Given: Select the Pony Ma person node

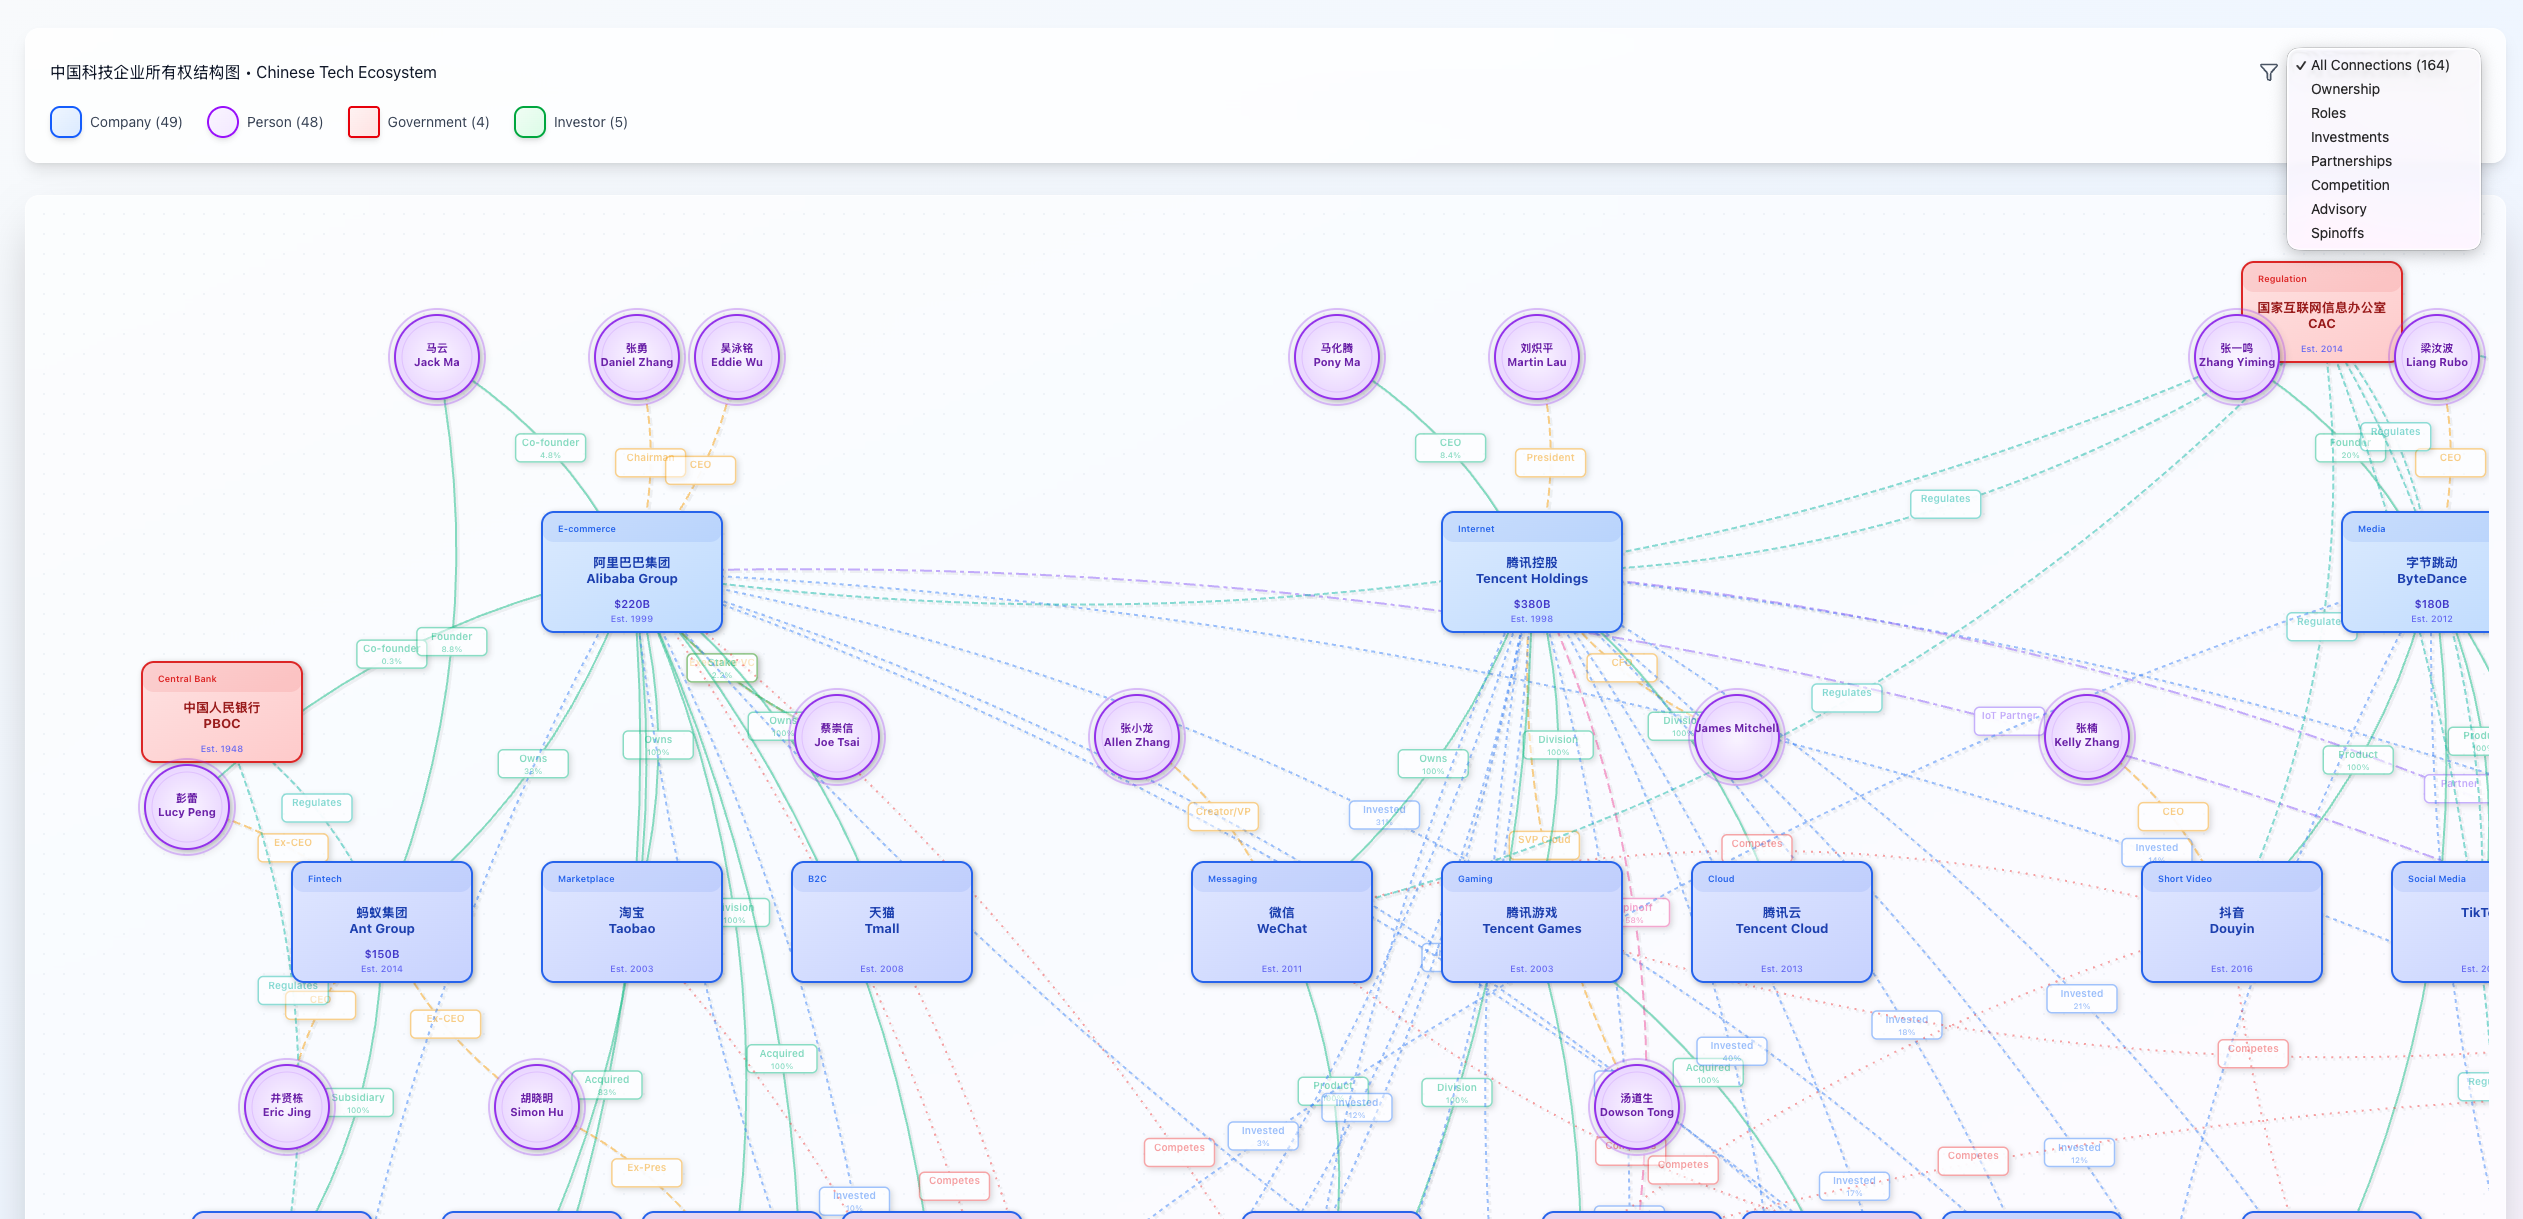Looking at the screenshot, I should click(x=1337, y=356).
